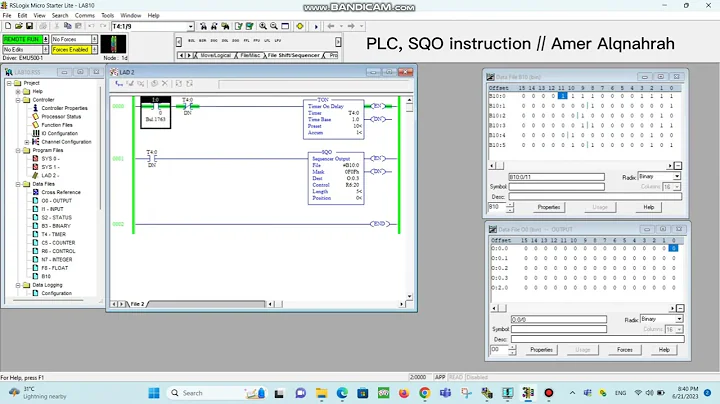720x404 pixels.
Task: Click Forces in Data File O0 window
Action: (x=624, y=350)
